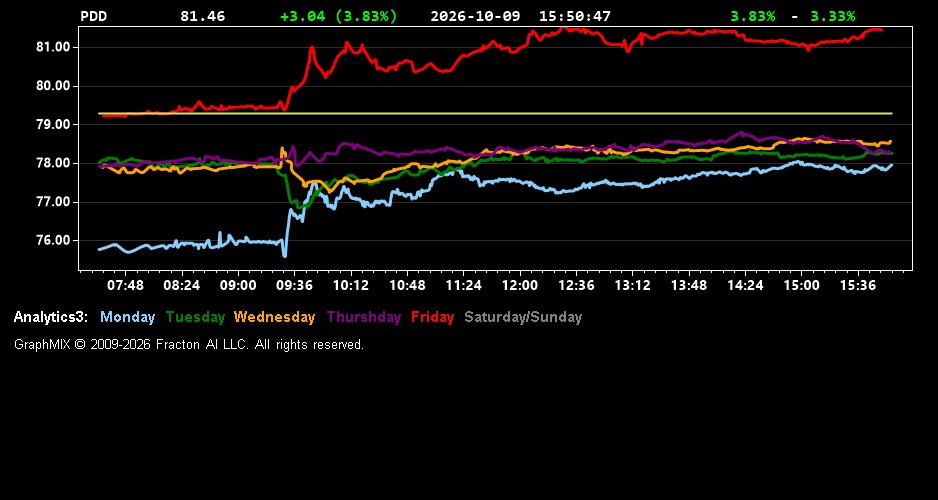This screenshot has height=500, width=938.
Task: Click the 12:00 time axis label
Action: 520,286
